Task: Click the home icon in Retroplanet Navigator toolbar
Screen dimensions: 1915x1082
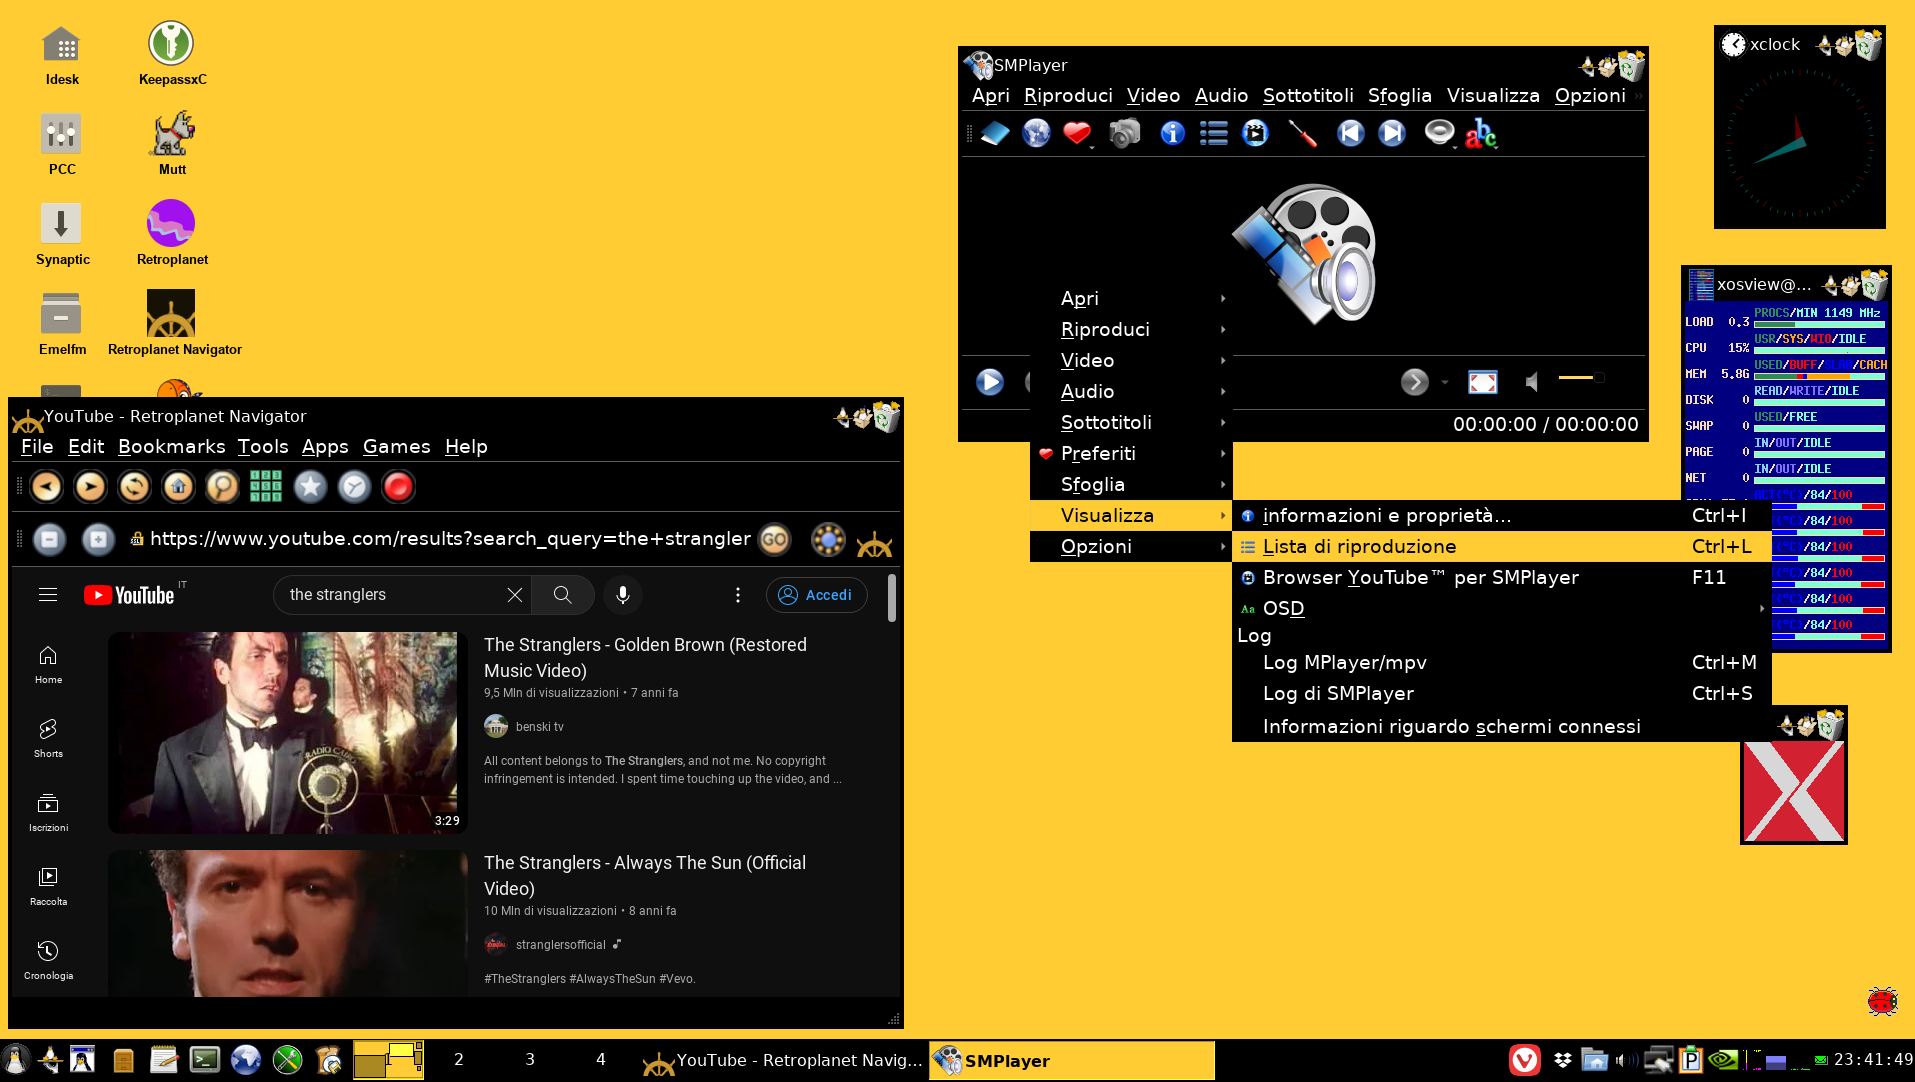Action: click(x=178, y=487)
